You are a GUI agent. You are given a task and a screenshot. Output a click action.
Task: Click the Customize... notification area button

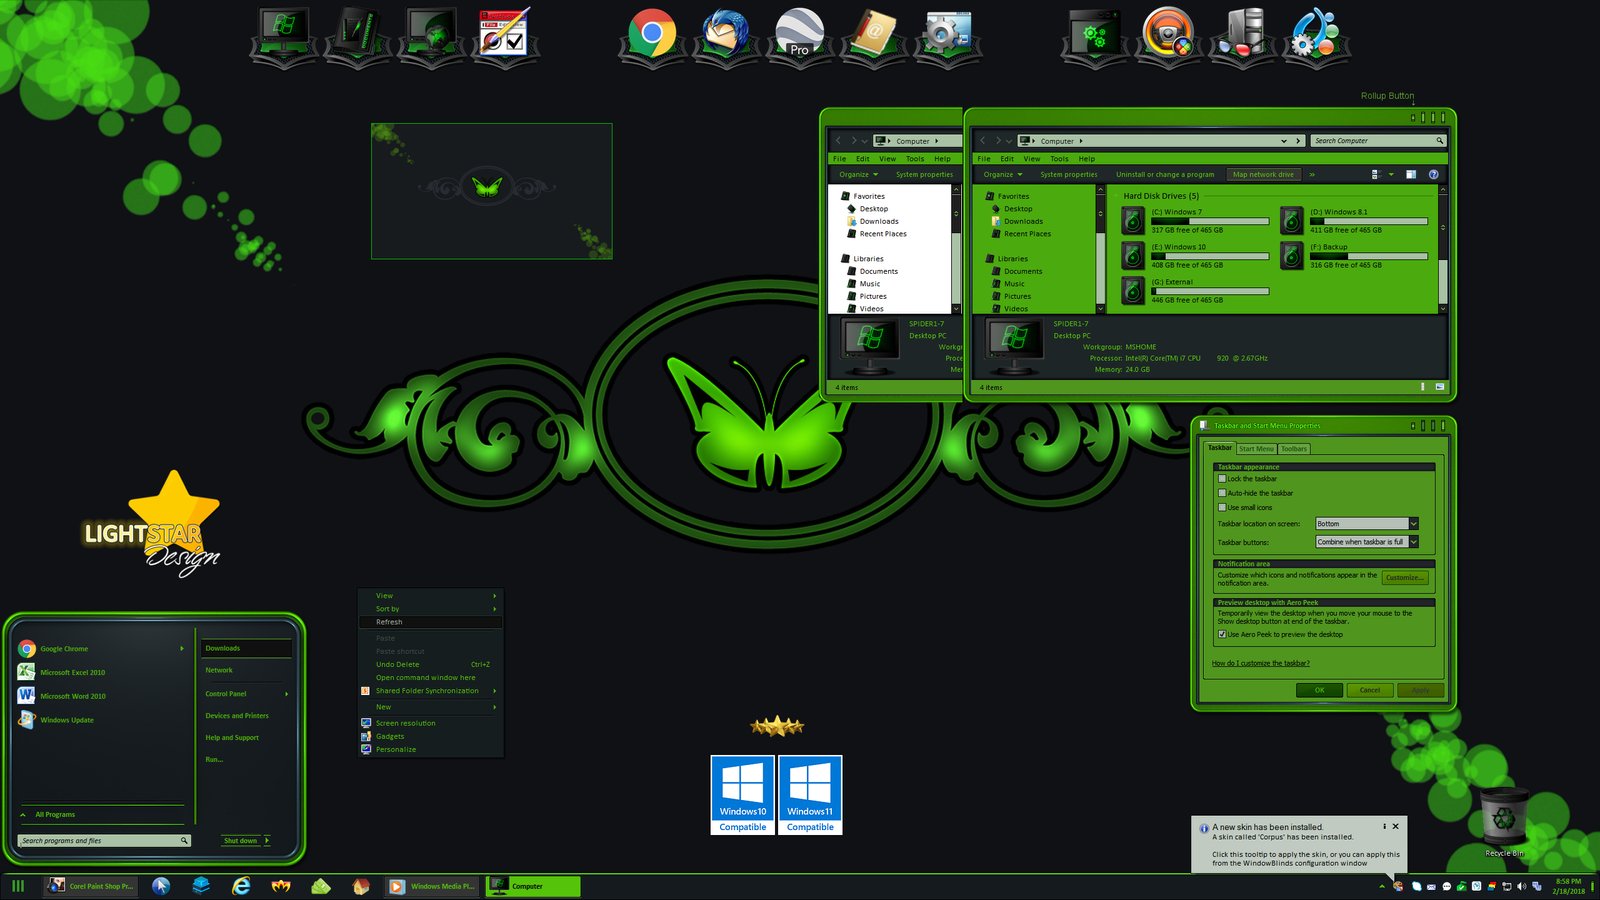pos(1405,578)
